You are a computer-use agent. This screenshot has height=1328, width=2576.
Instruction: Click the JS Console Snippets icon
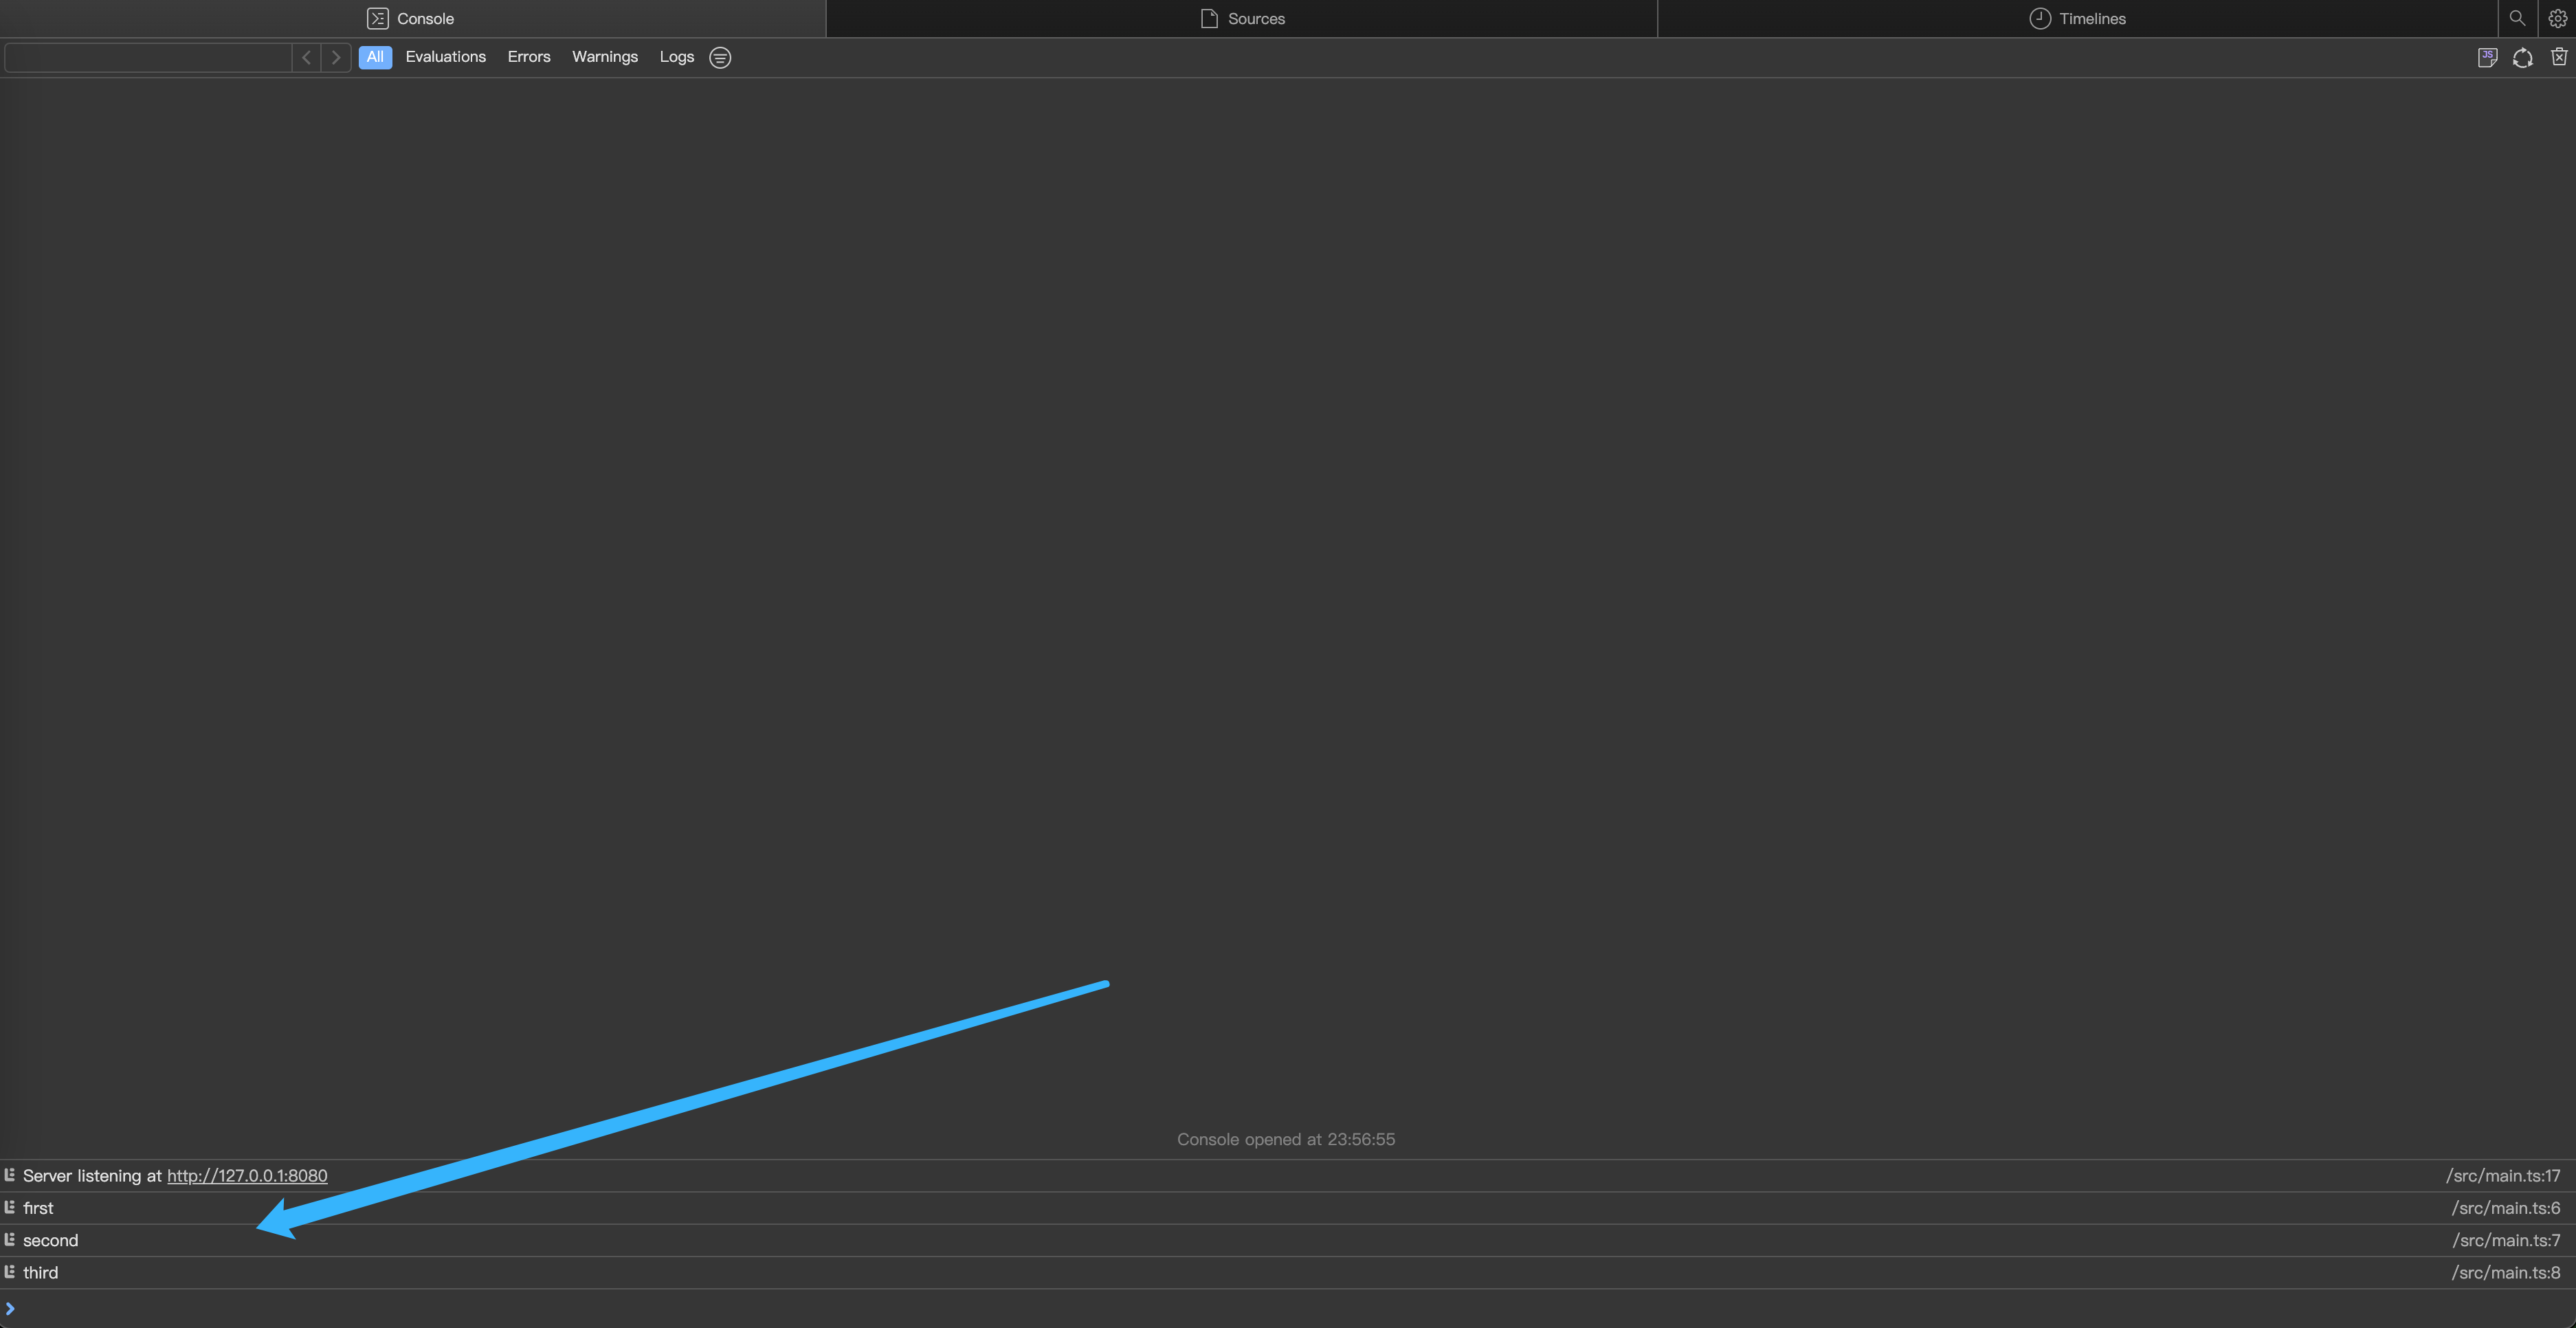coord(2487,57)
